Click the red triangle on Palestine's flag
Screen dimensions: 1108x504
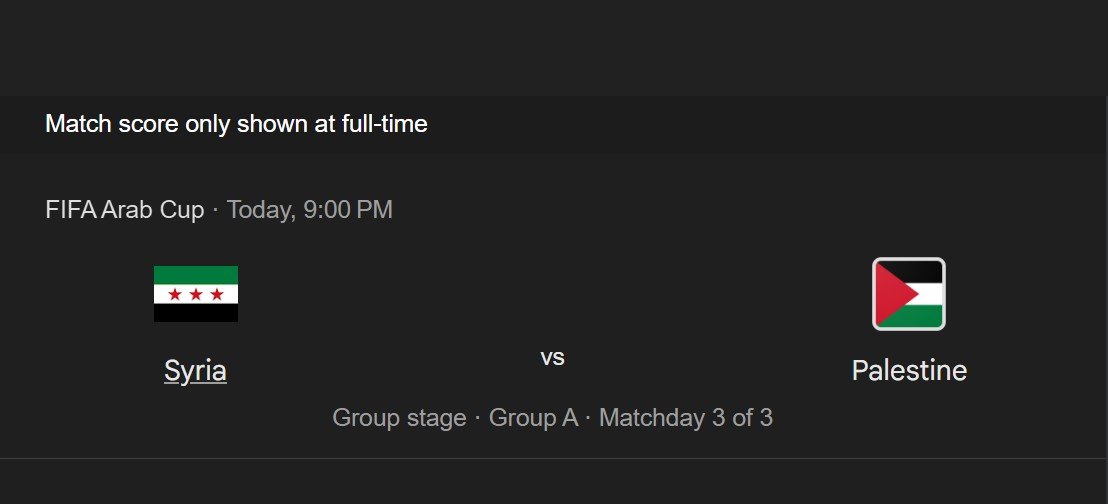pyautogui.click(x=886, y=294)
